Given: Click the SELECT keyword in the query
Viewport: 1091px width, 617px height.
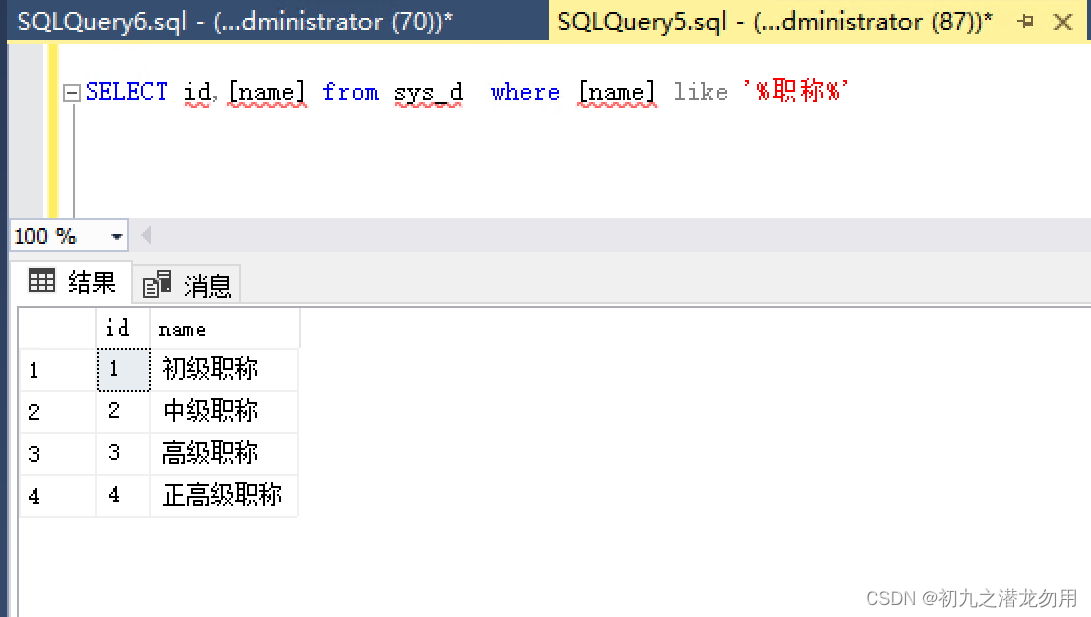Looking at the screenshot, I should 127,92.
